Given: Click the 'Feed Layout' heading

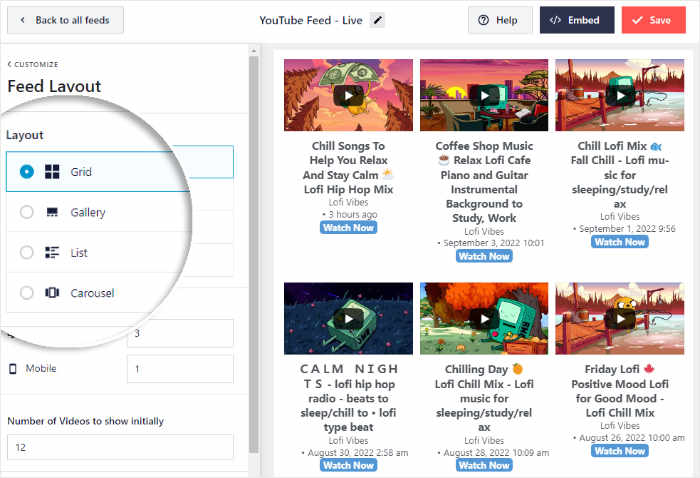Looking at the screenshot, I should coord(54,86).
